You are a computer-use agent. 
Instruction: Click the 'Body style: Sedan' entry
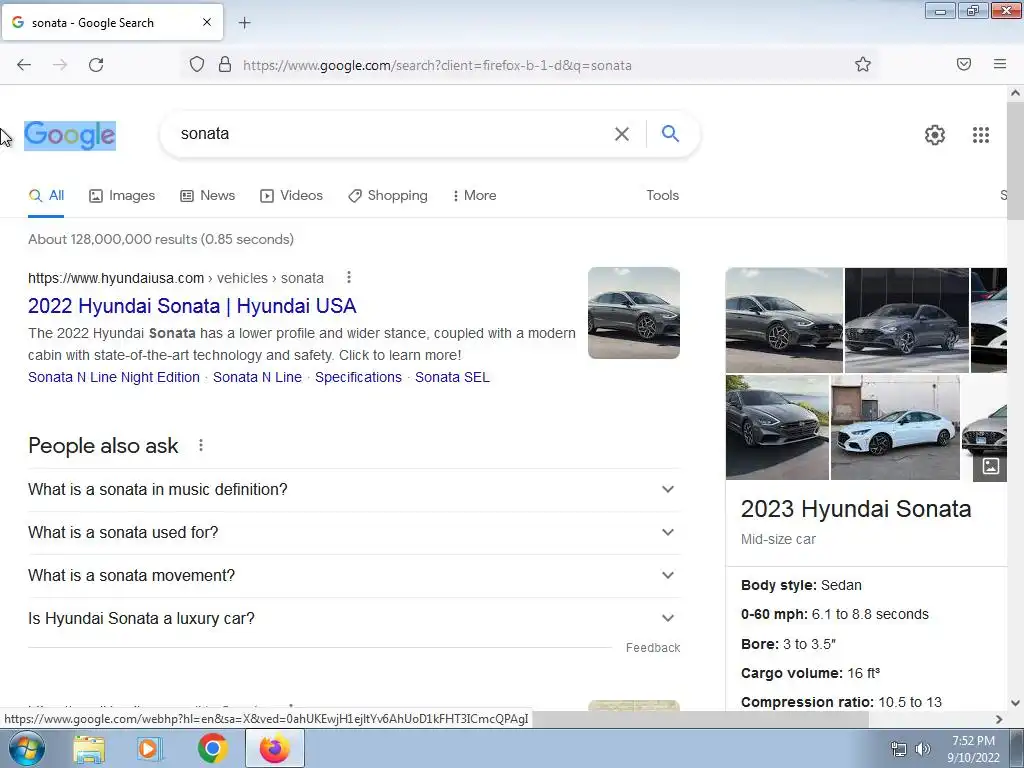(801, 585)
